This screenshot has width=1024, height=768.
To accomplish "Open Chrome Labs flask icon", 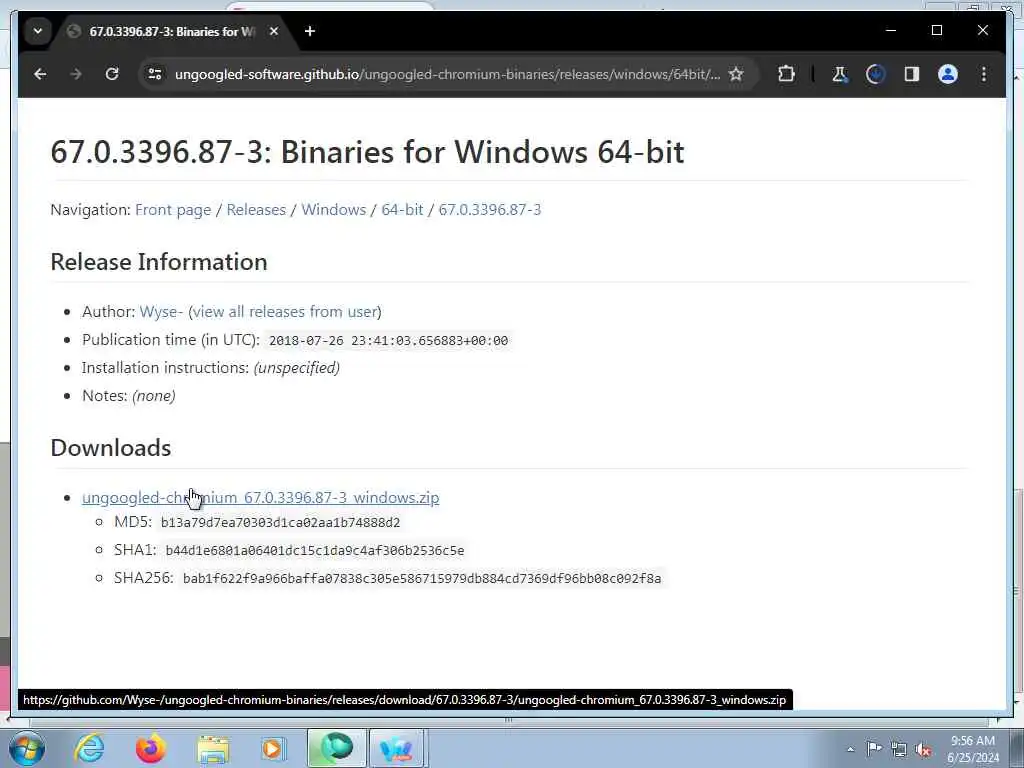I will [839, 74].
